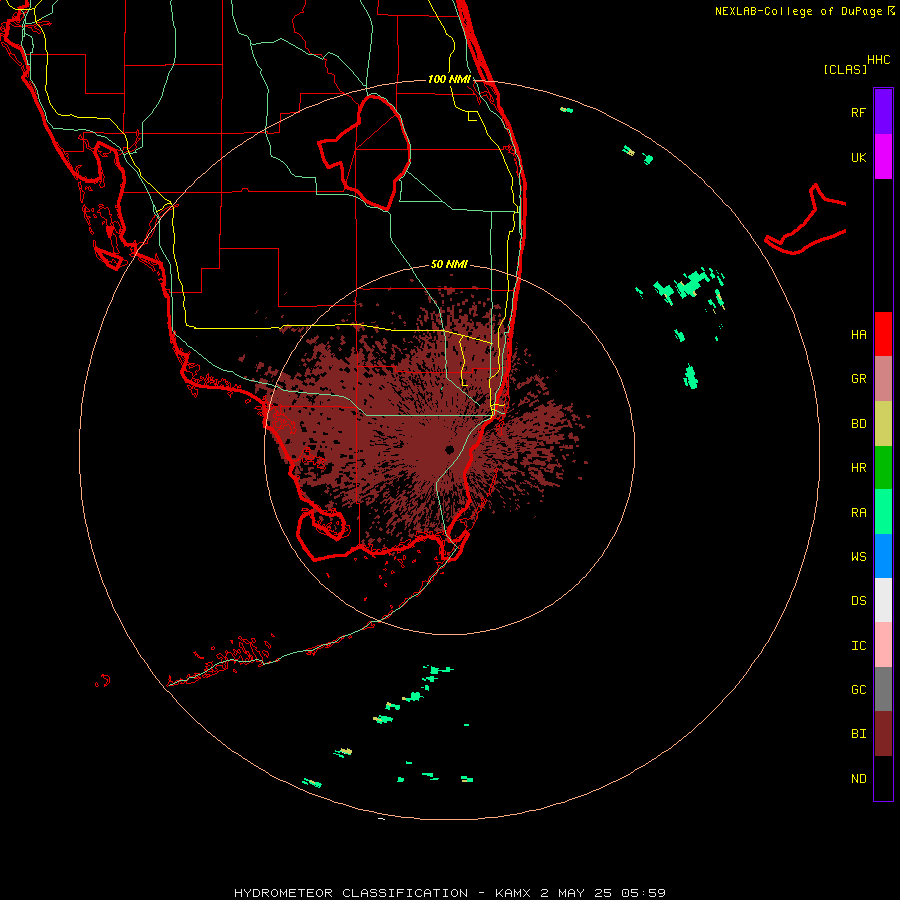Click the 100 NMI range ring label

[449, 79]
